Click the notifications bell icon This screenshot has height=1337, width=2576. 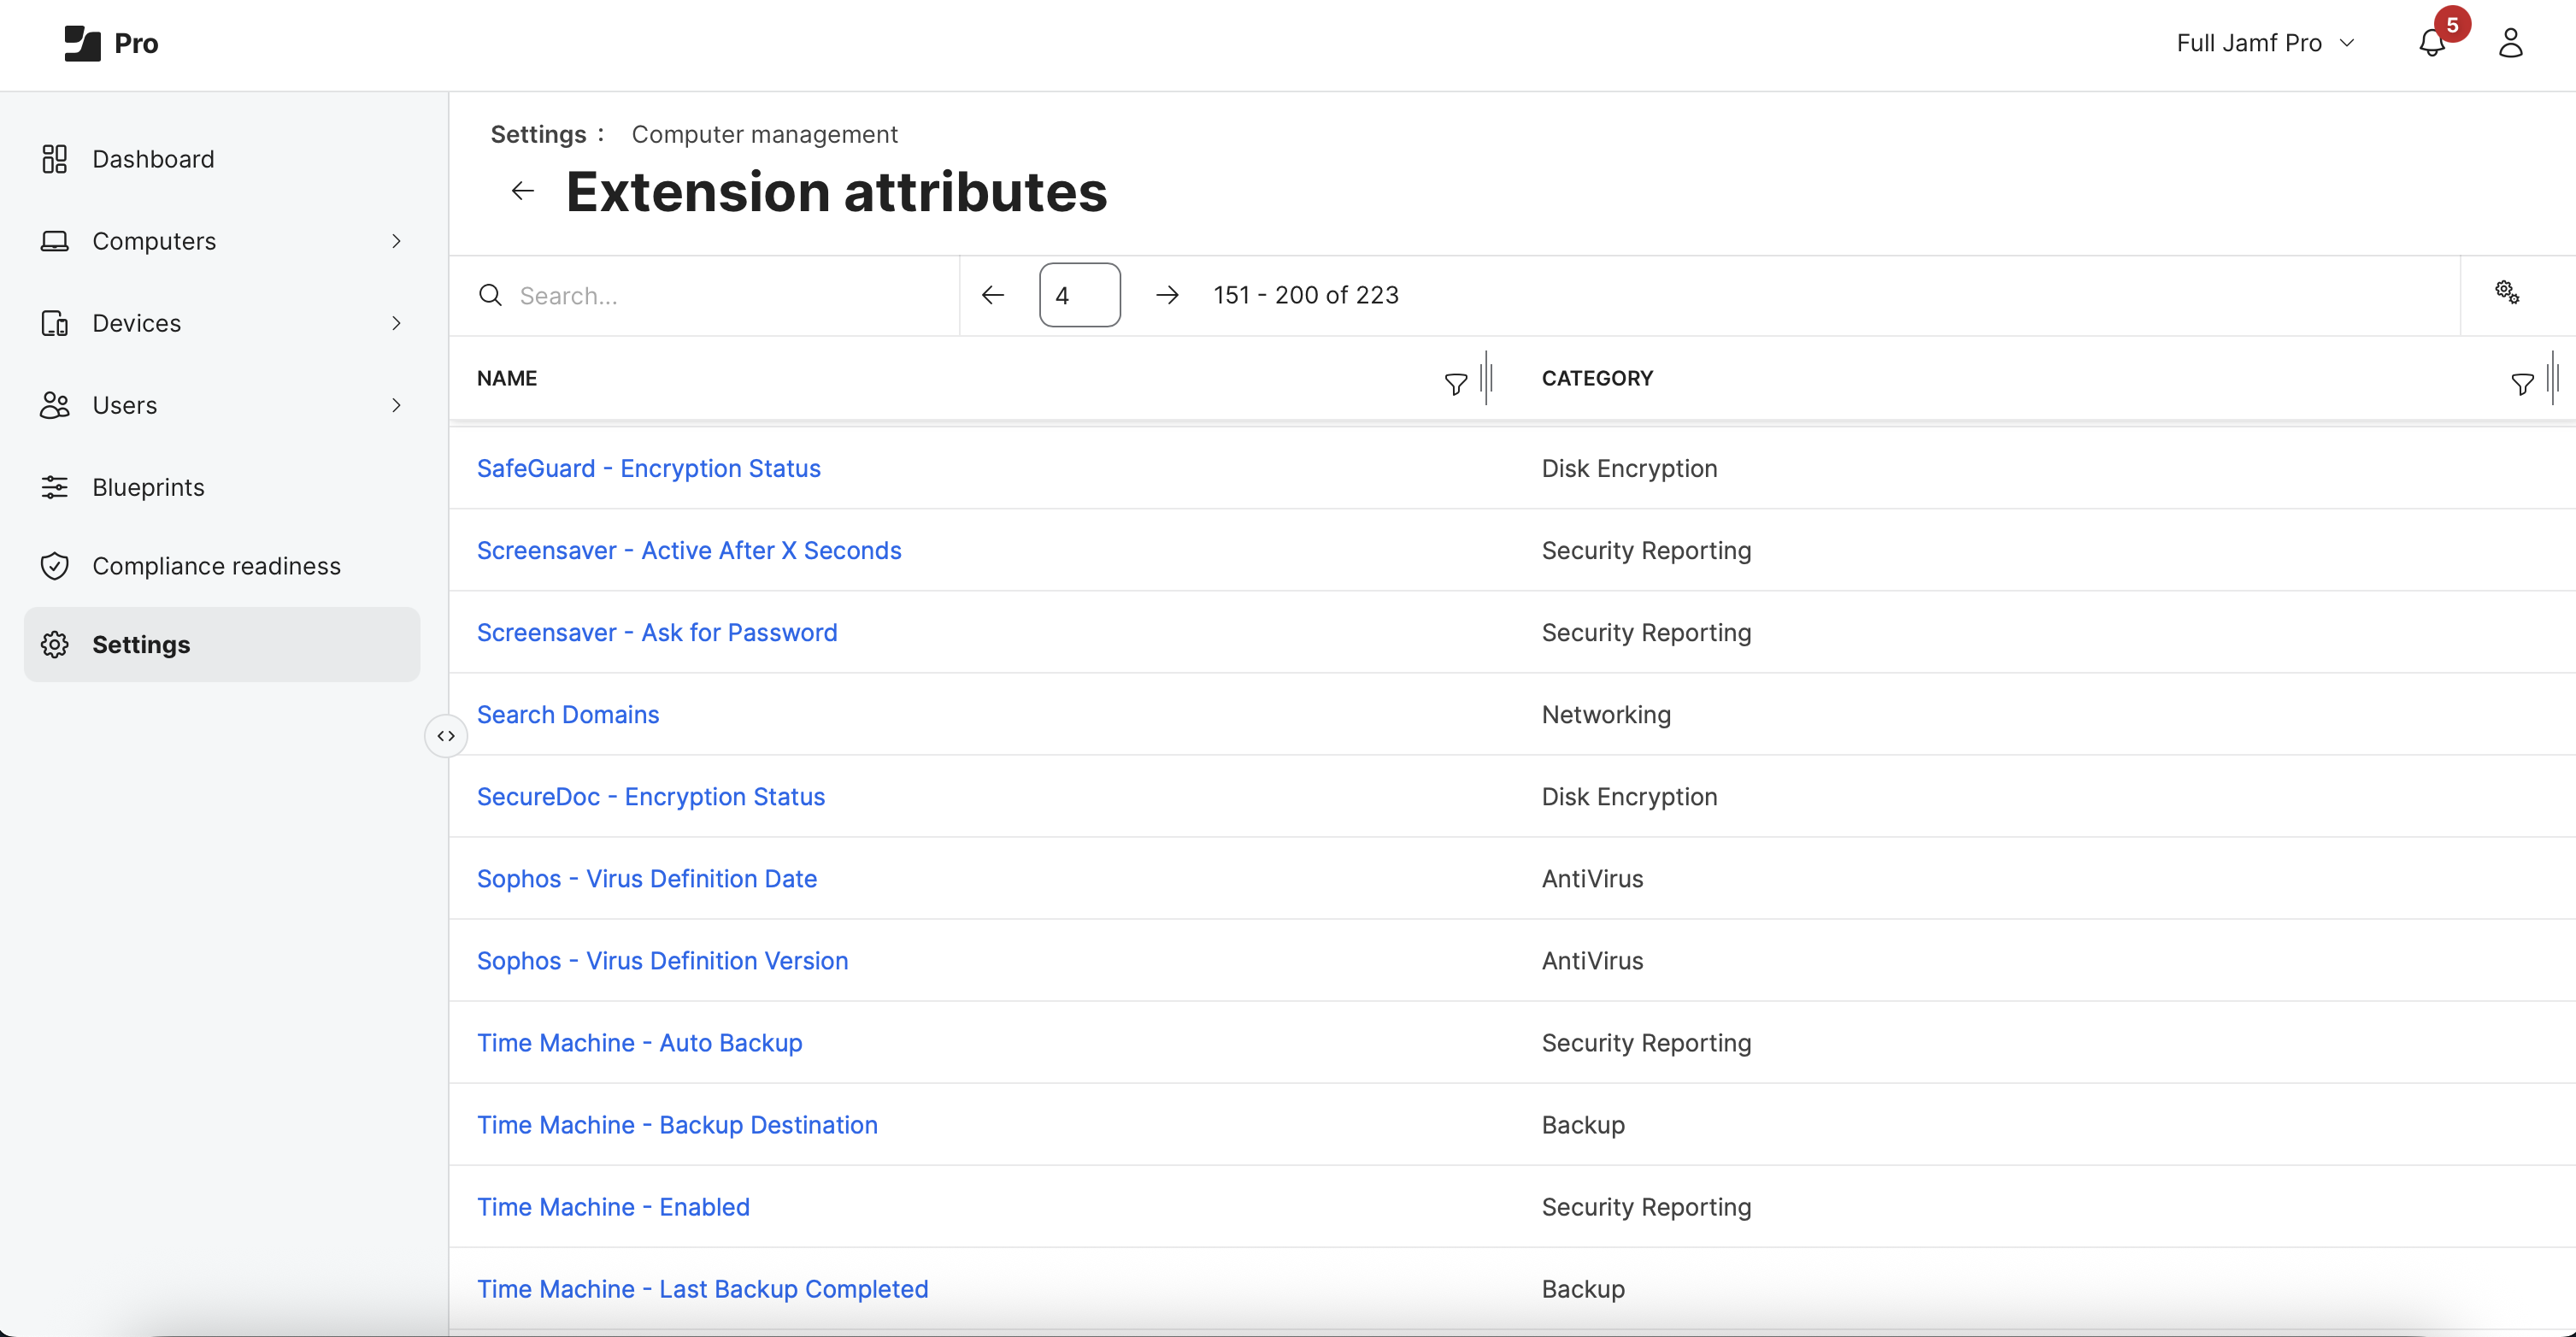(2432, 43)
